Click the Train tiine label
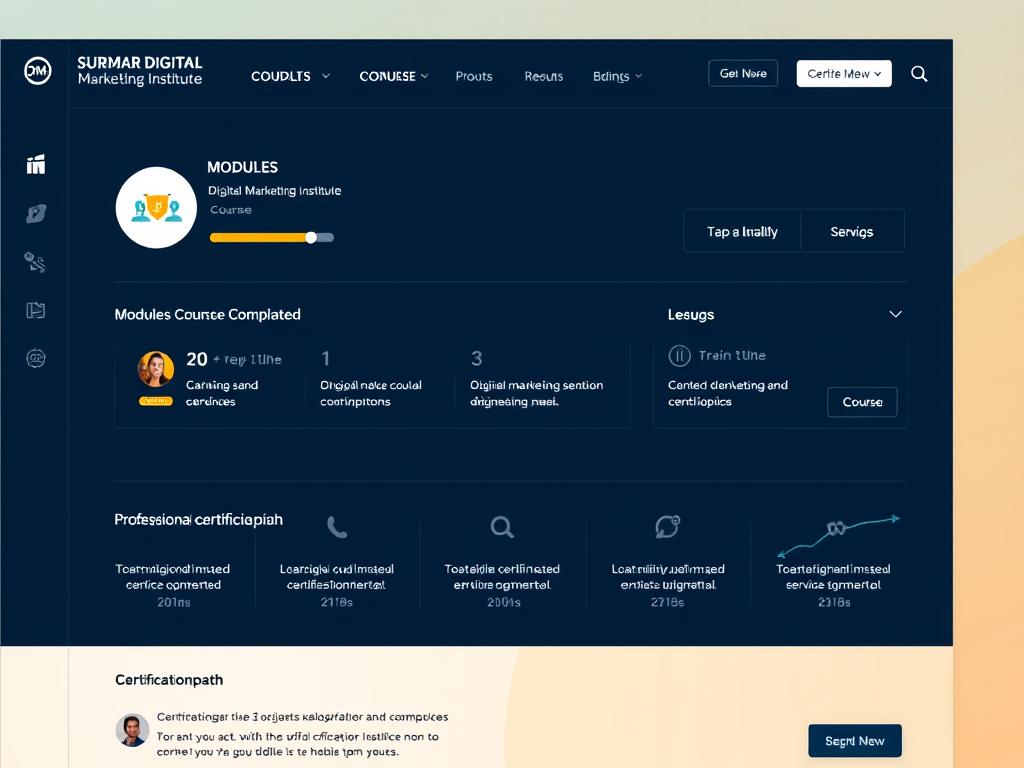This screenshot has height=768, width=1024. pos(731,355)
